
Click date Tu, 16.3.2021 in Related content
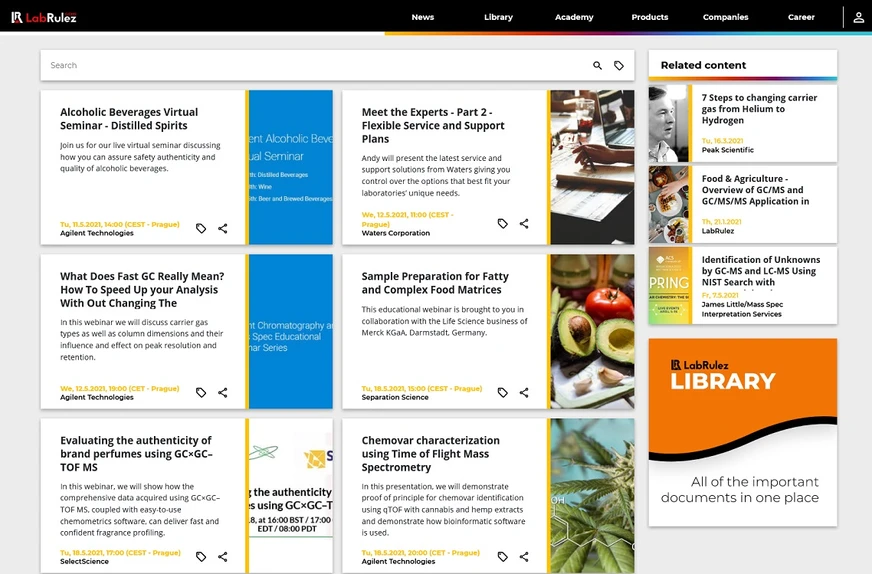tap(722, 141)
